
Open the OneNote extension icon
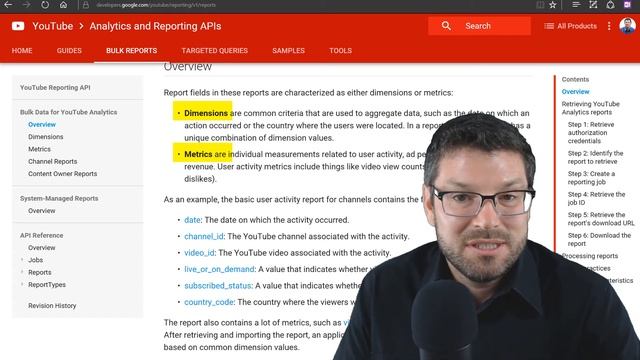(628, 5)
